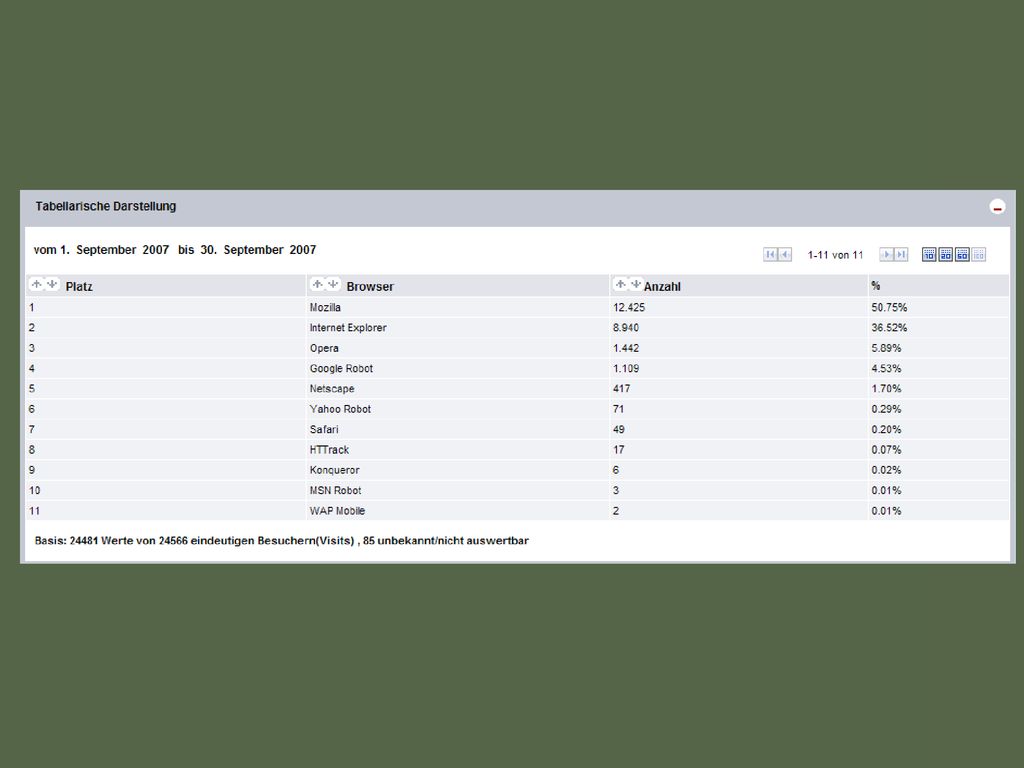
Task: Sort Anzahl column ascending
Action: click(620, 284)
